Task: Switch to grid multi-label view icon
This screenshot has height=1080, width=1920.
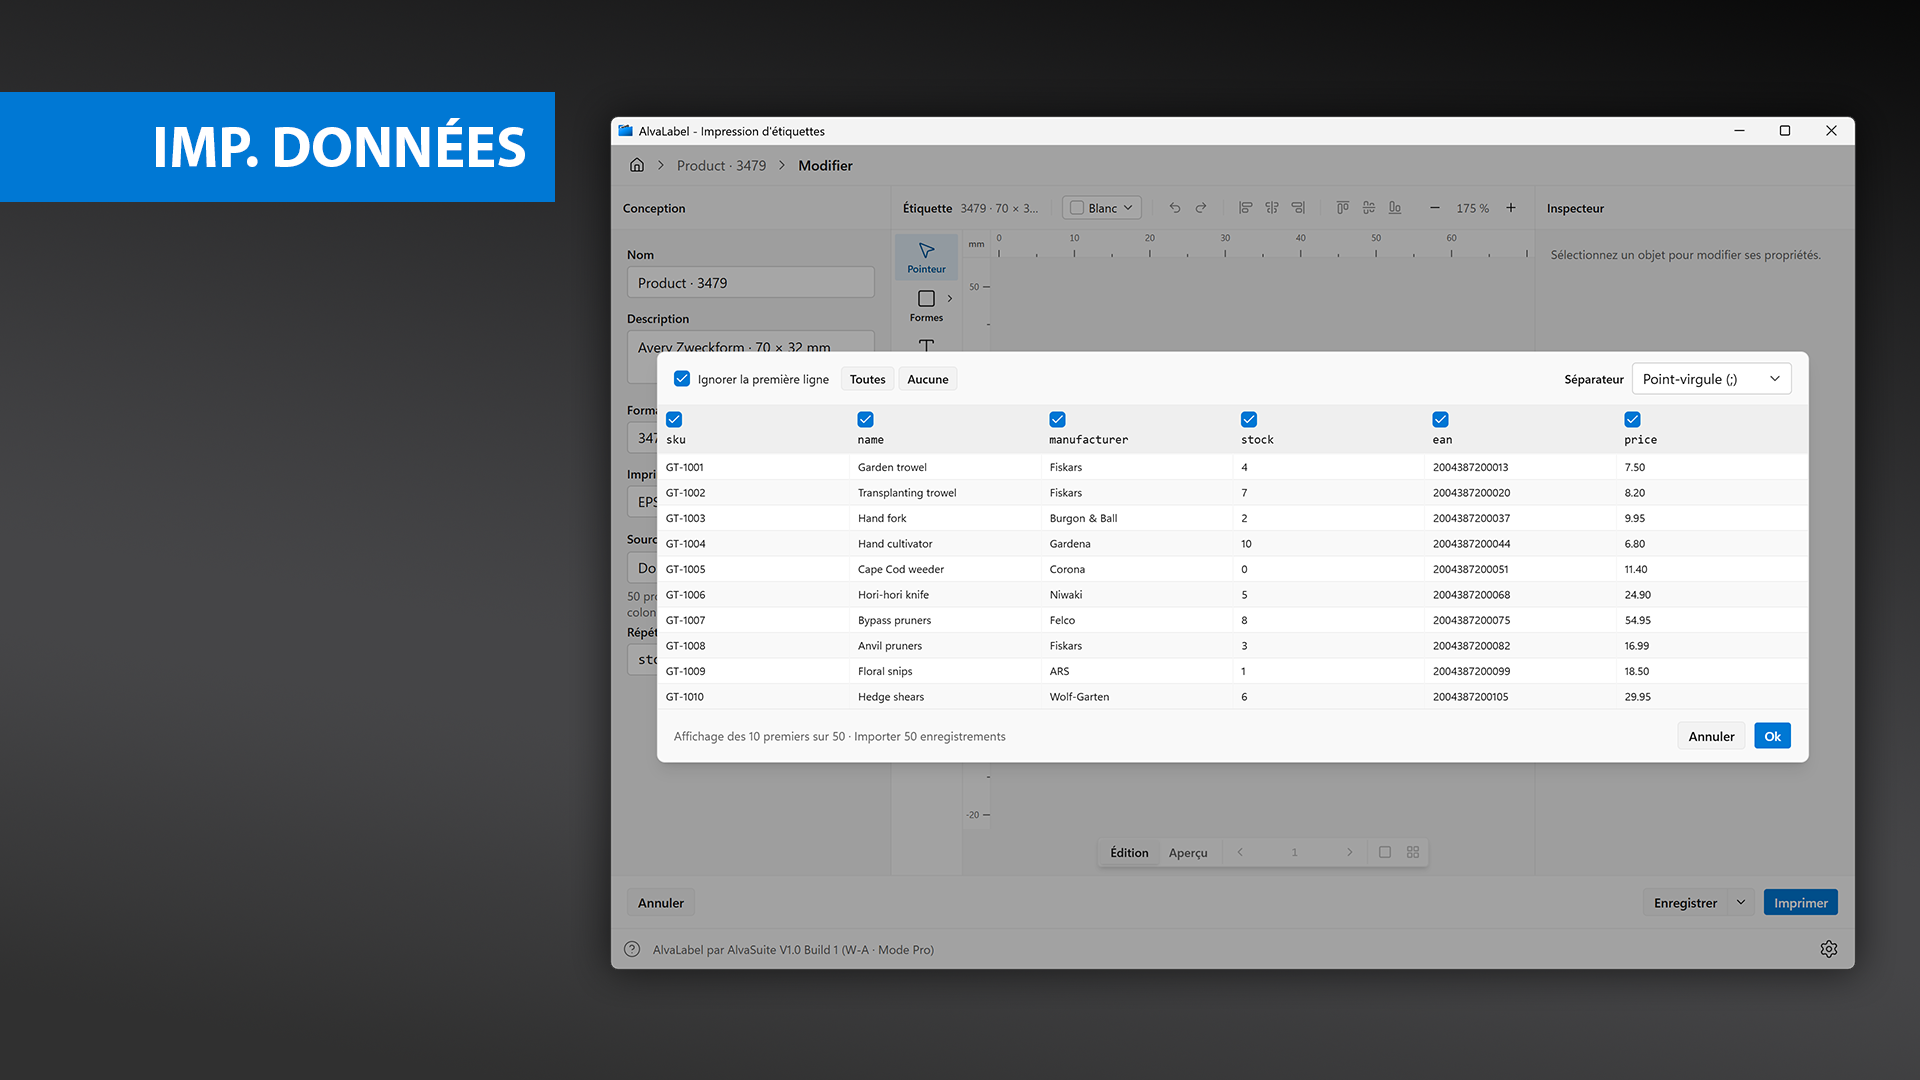Action: [x=1413, y=852]
